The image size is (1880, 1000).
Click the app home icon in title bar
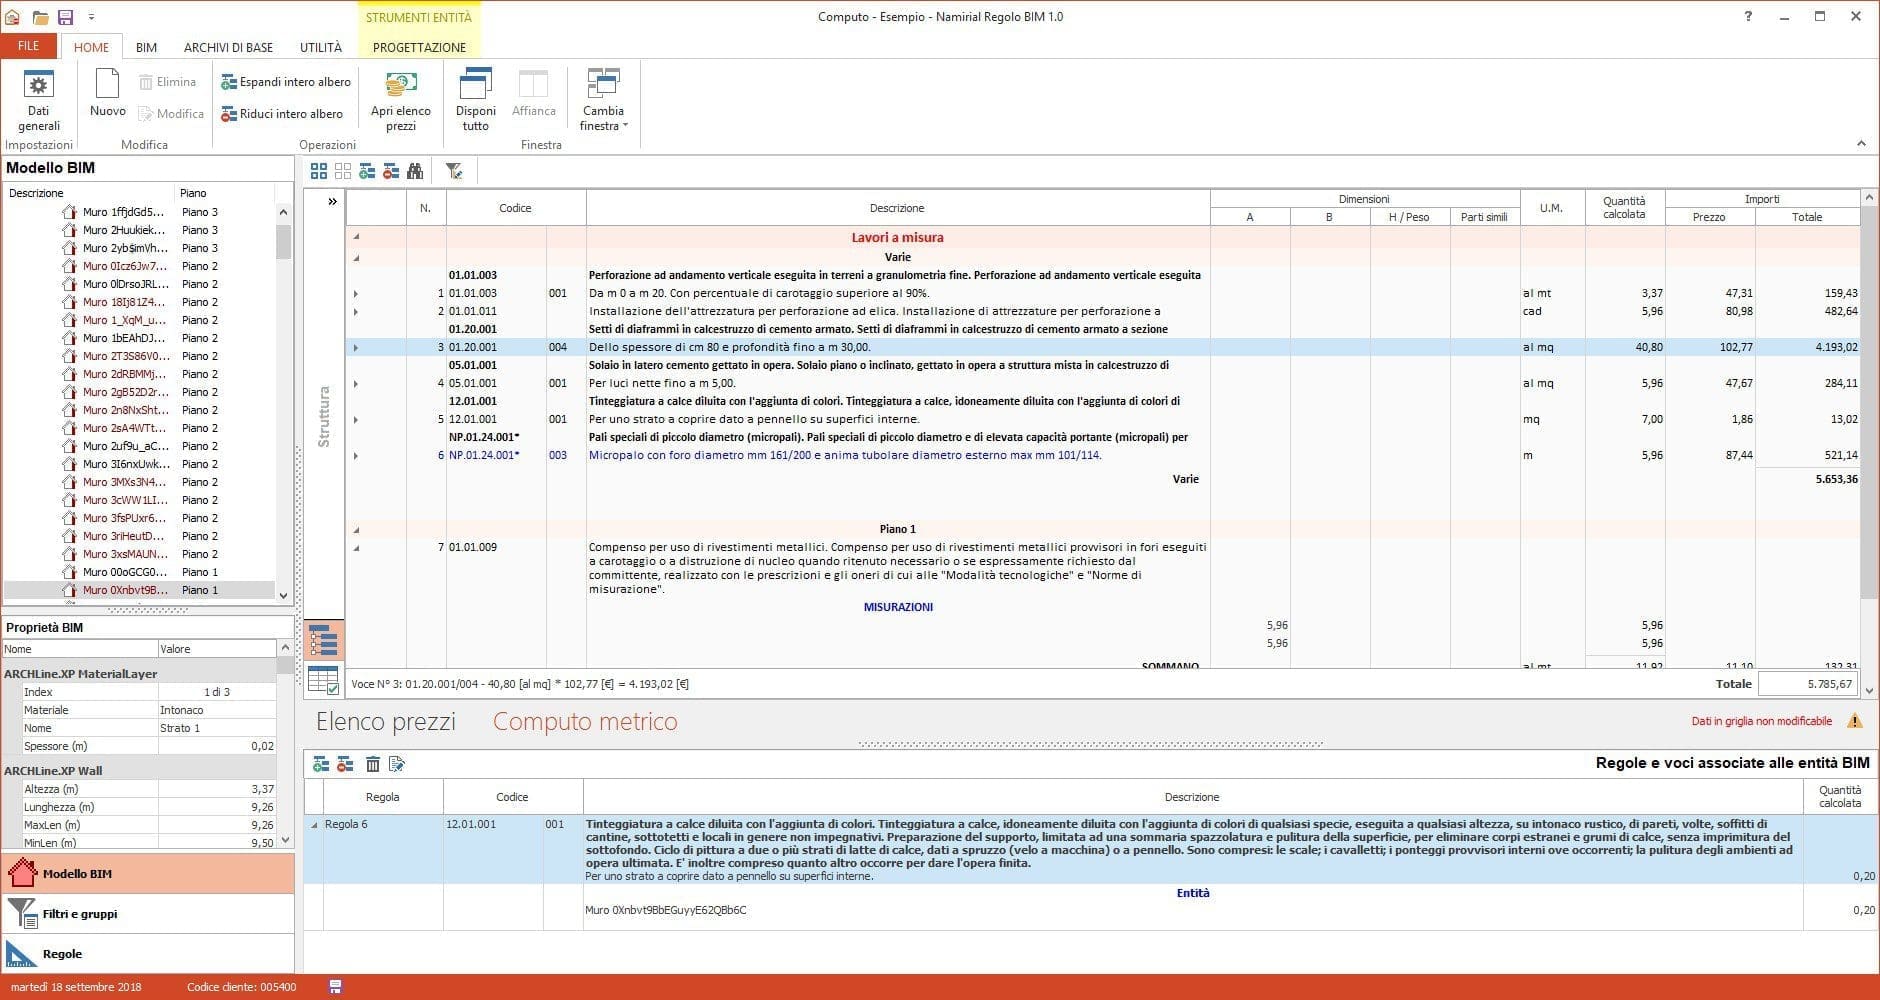pyautogui.click(x=13, y=17)
